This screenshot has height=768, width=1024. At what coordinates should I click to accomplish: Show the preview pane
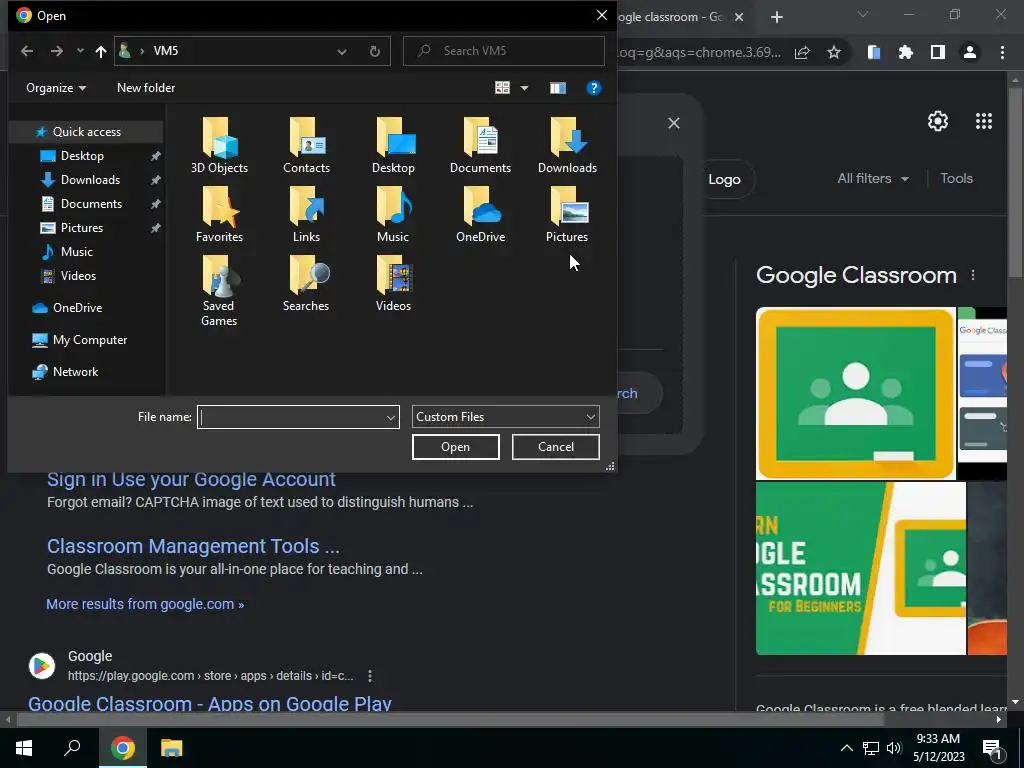(558, 88)
